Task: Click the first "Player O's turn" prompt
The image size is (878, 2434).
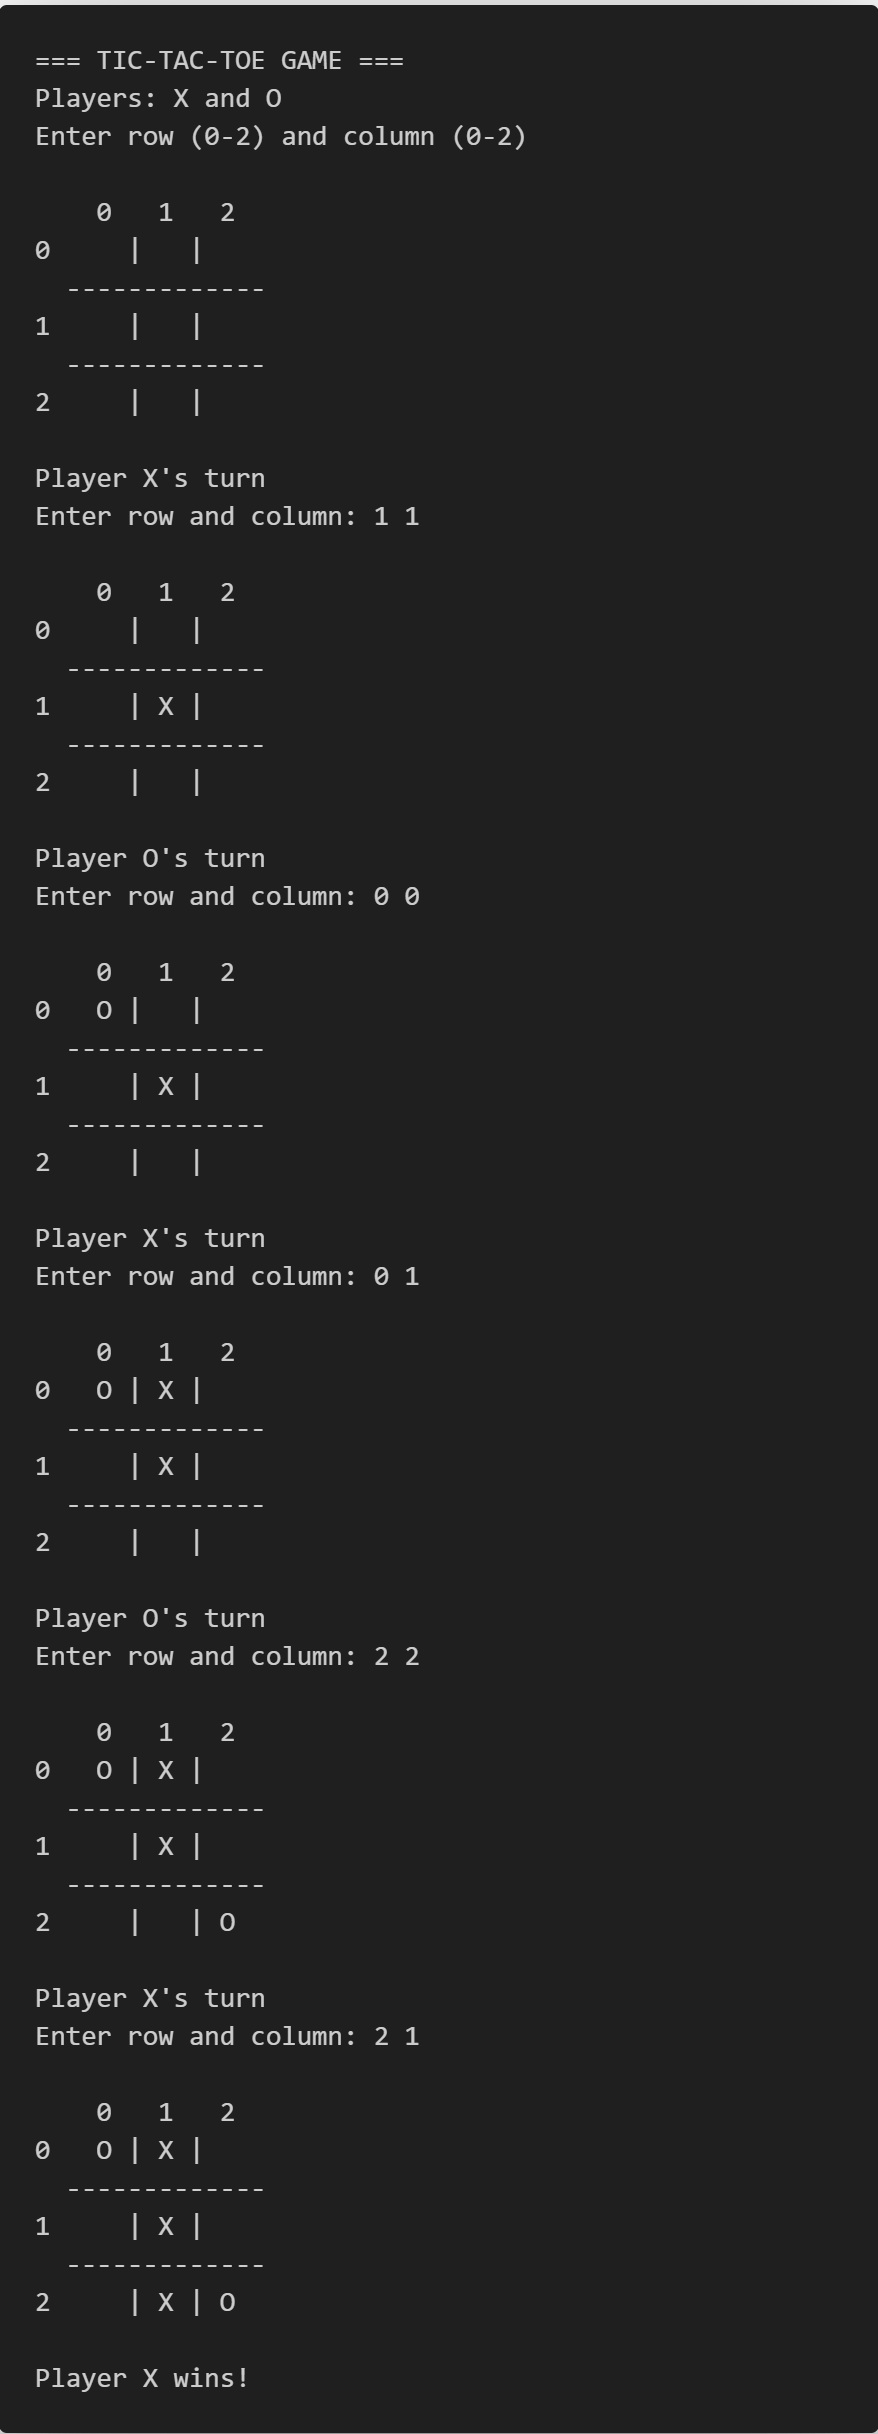Action: tap(150, 859)
